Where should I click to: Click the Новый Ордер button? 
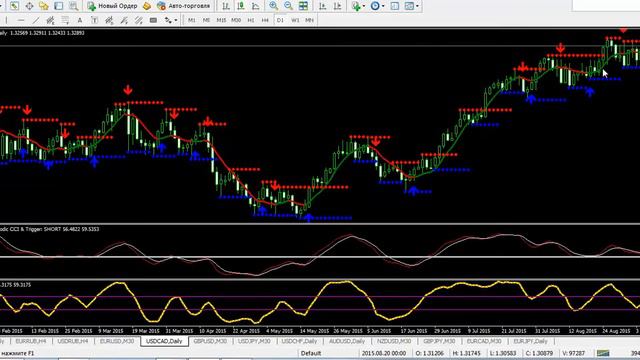(112, 6)
